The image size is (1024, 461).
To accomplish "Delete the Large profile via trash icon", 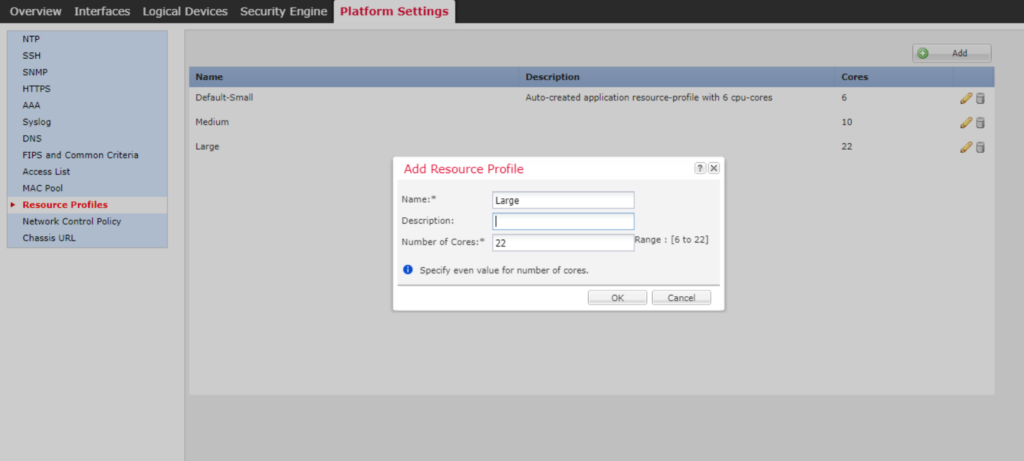I will click(980, 148).
